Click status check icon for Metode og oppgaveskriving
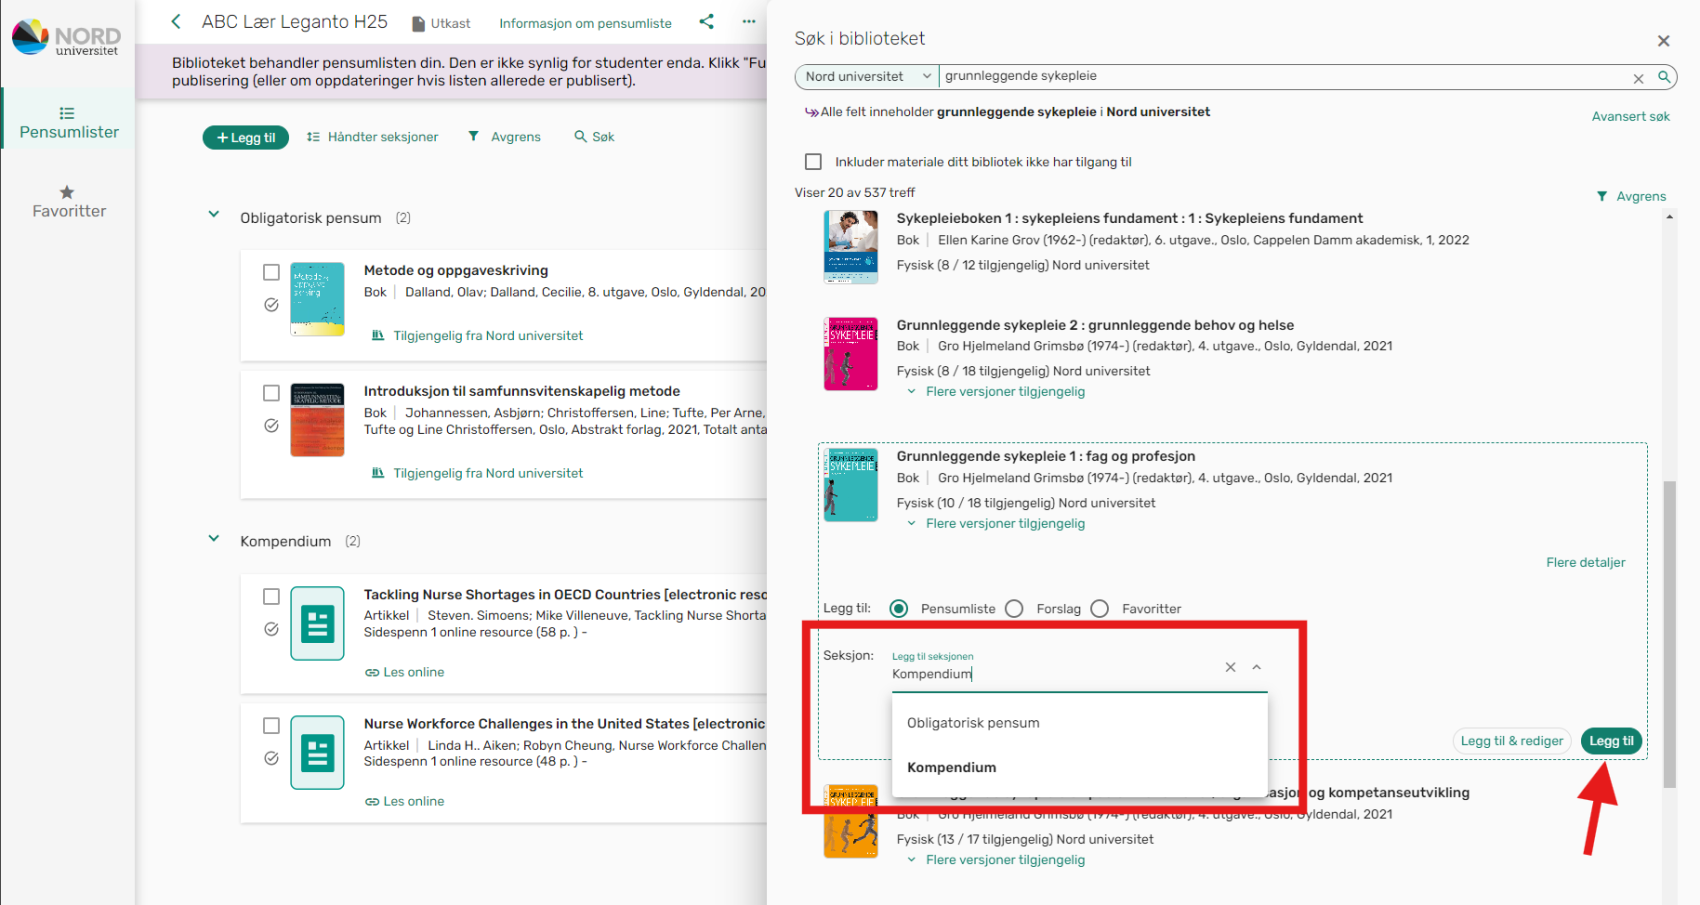 (271, 305)
